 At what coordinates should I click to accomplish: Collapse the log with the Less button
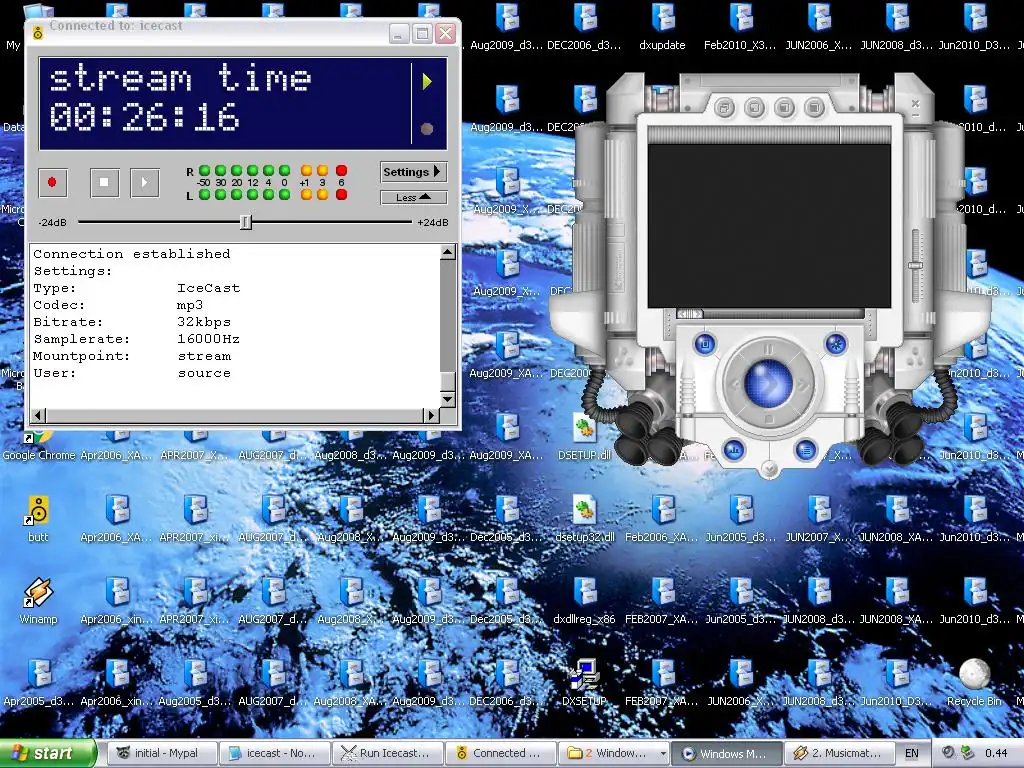pos(413,197)
